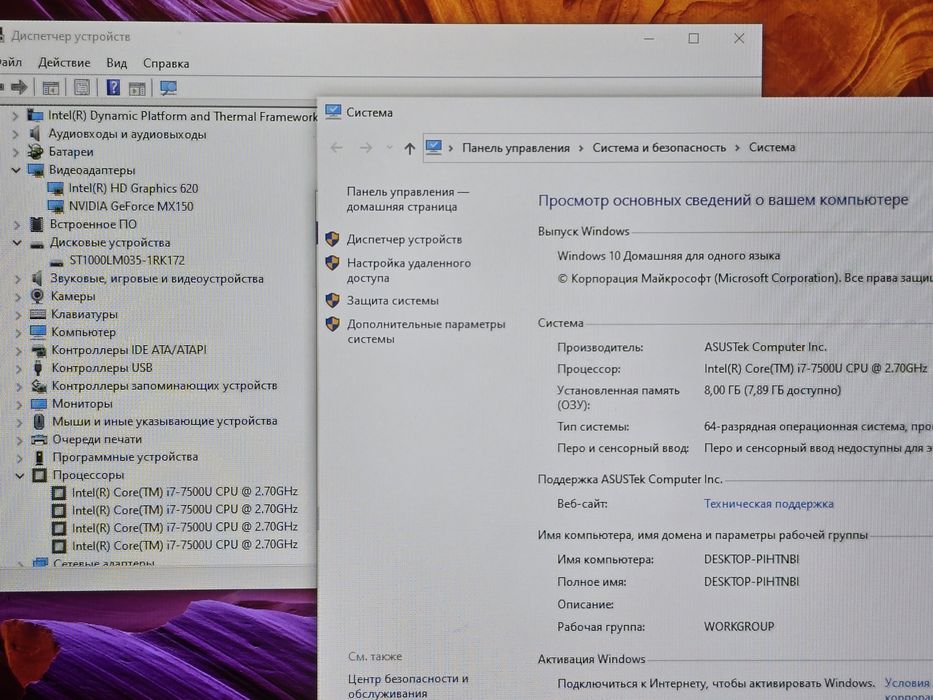Click the Техническая поддержка website link
The height and width of the screenshot is (700, 933).
(x=769, y=504)
